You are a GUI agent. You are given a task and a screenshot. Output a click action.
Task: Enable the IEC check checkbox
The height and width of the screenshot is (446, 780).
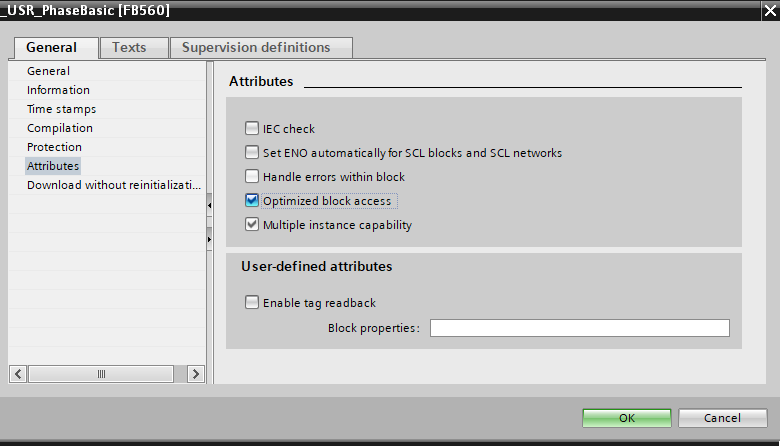coord(252,129)
